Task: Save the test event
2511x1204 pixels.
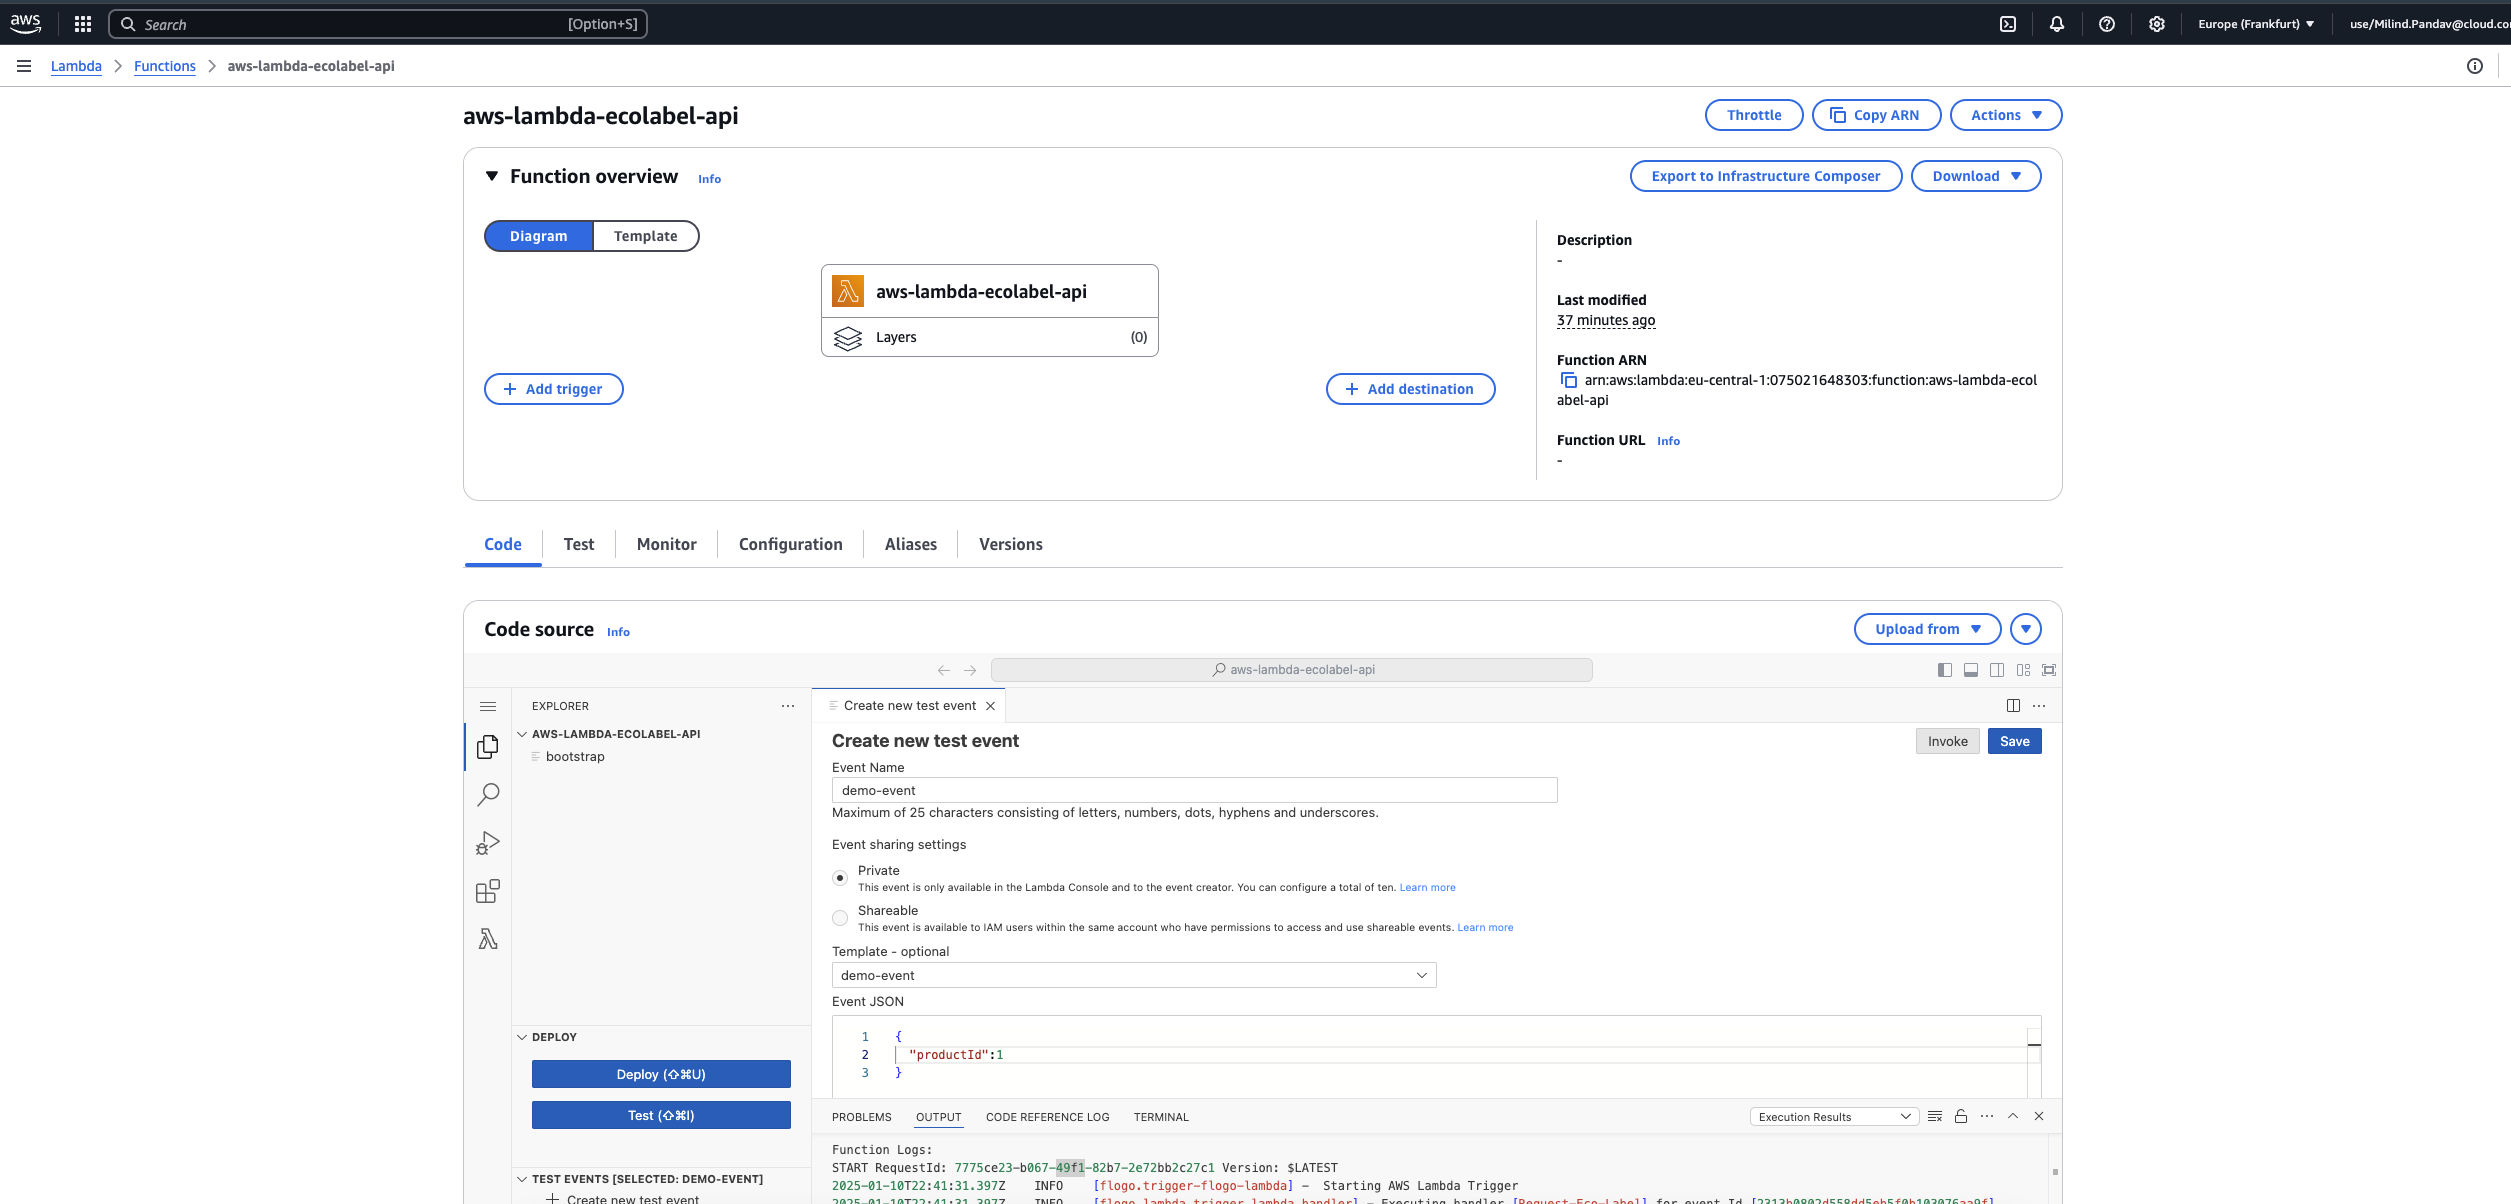Action: [x=2015, y=741]
